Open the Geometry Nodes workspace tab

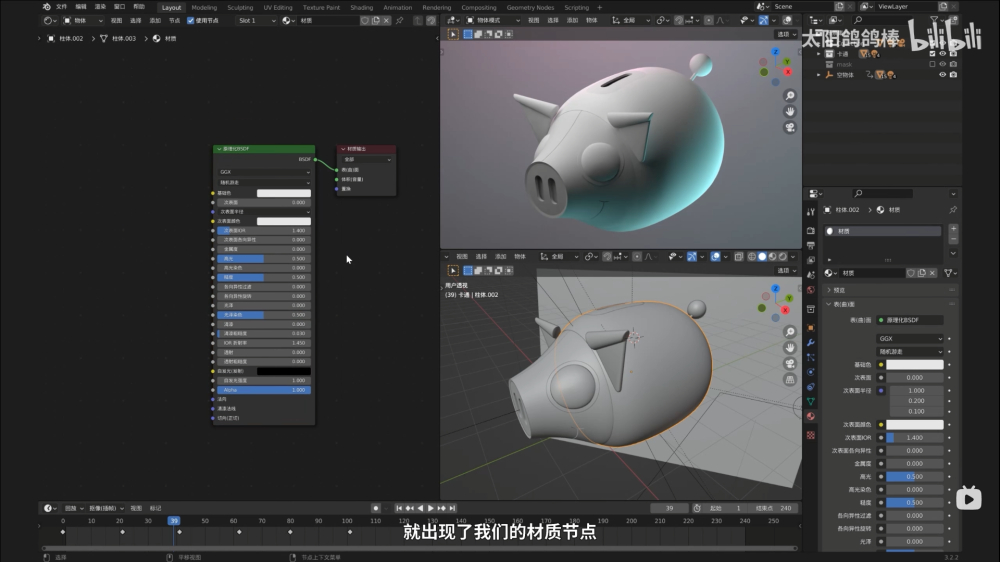coord(530,8)
